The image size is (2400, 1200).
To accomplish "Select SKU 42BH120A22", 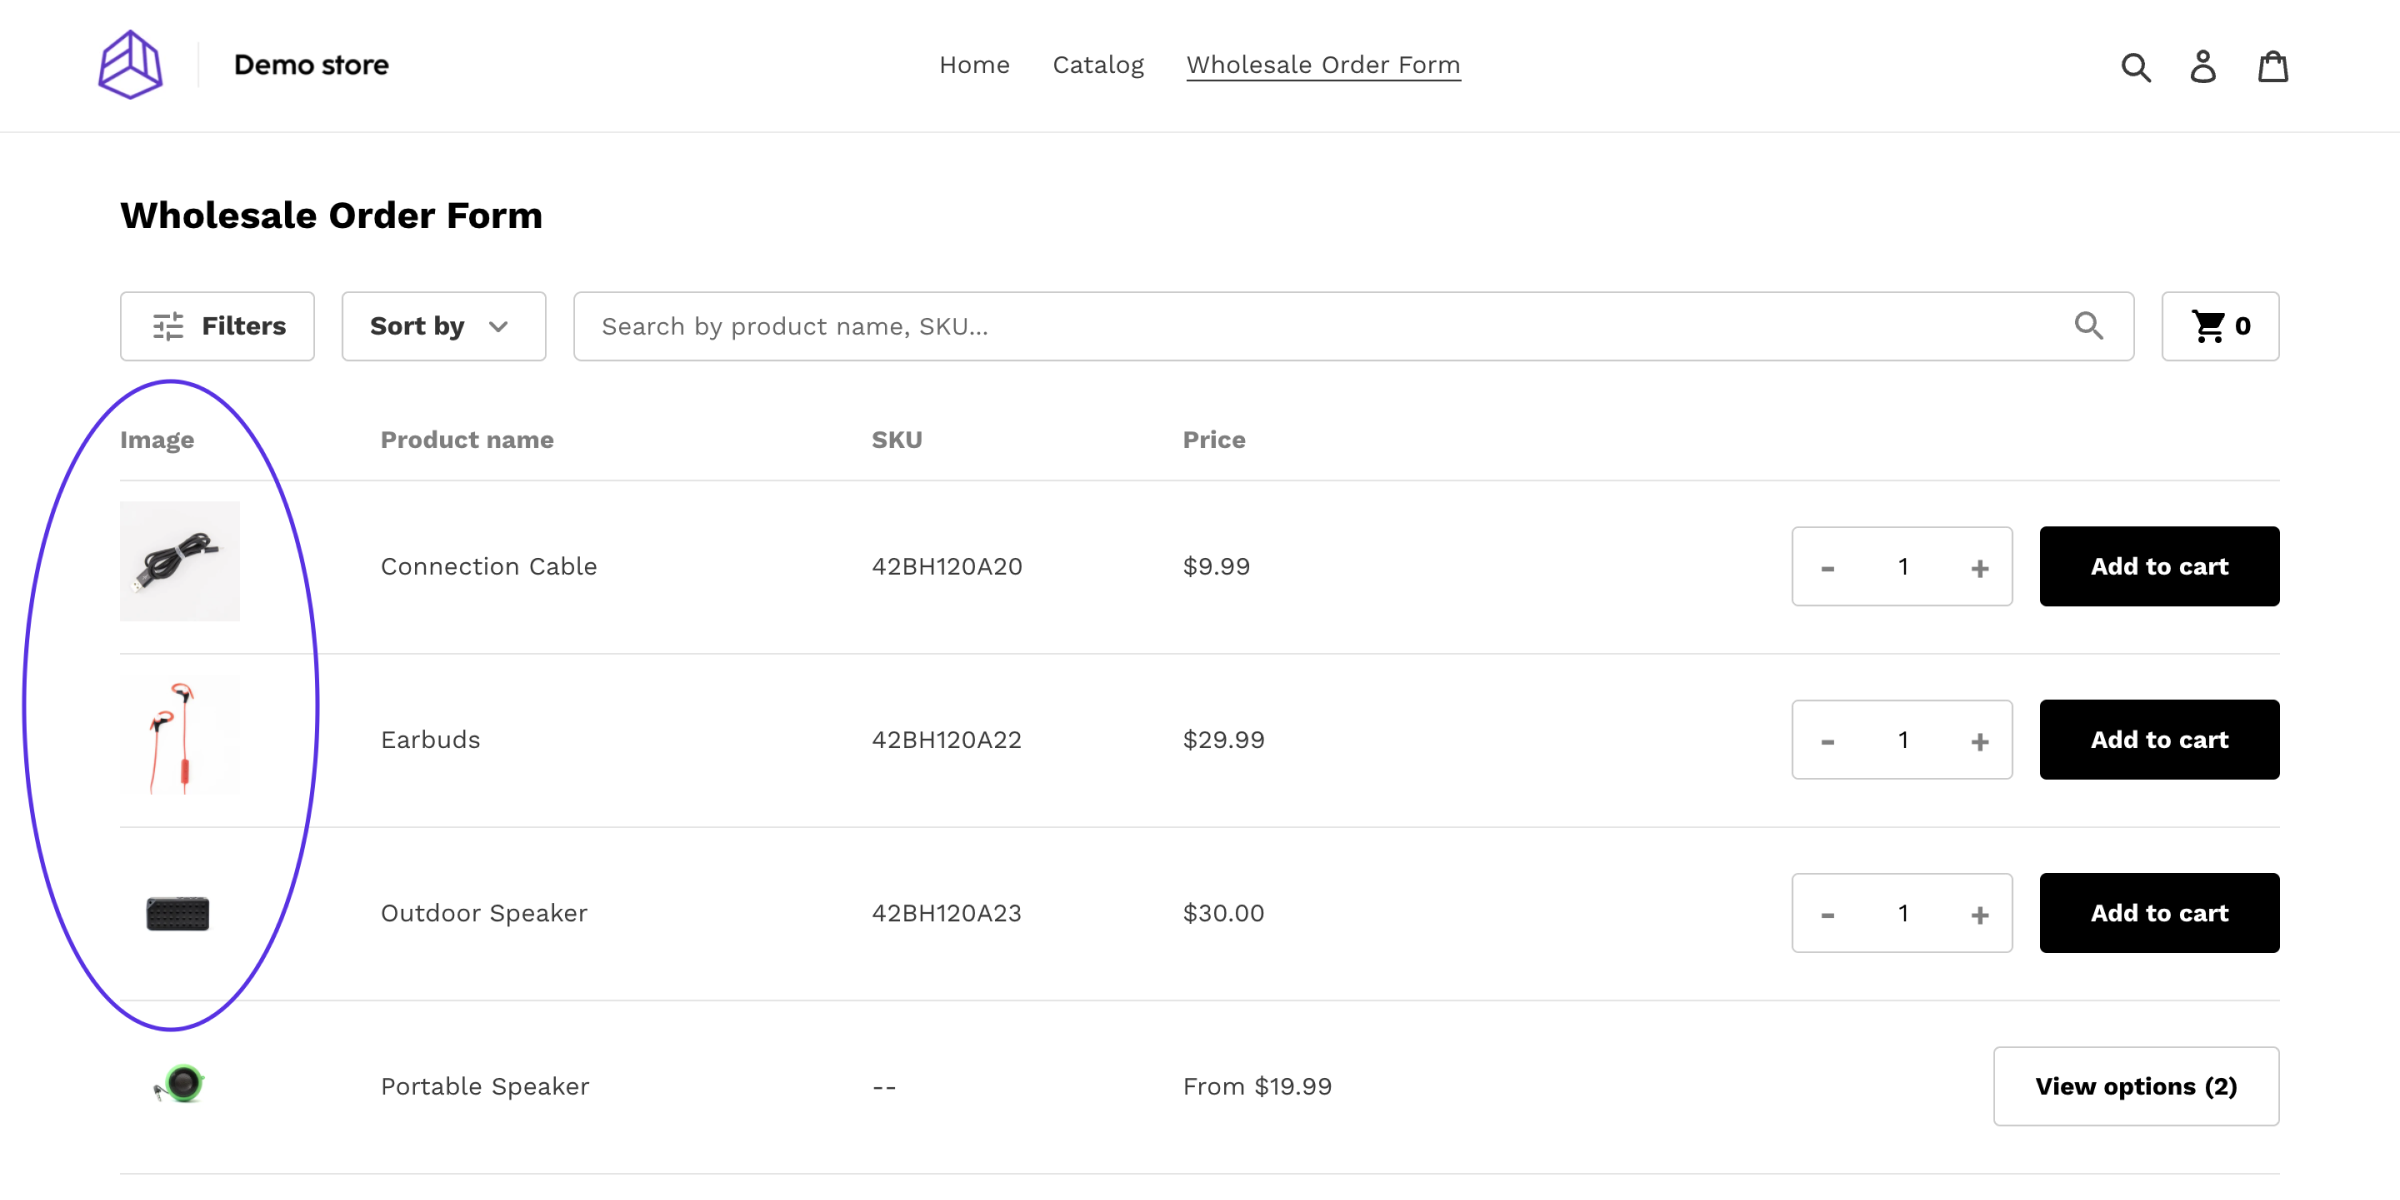I will tap(947, 739).
